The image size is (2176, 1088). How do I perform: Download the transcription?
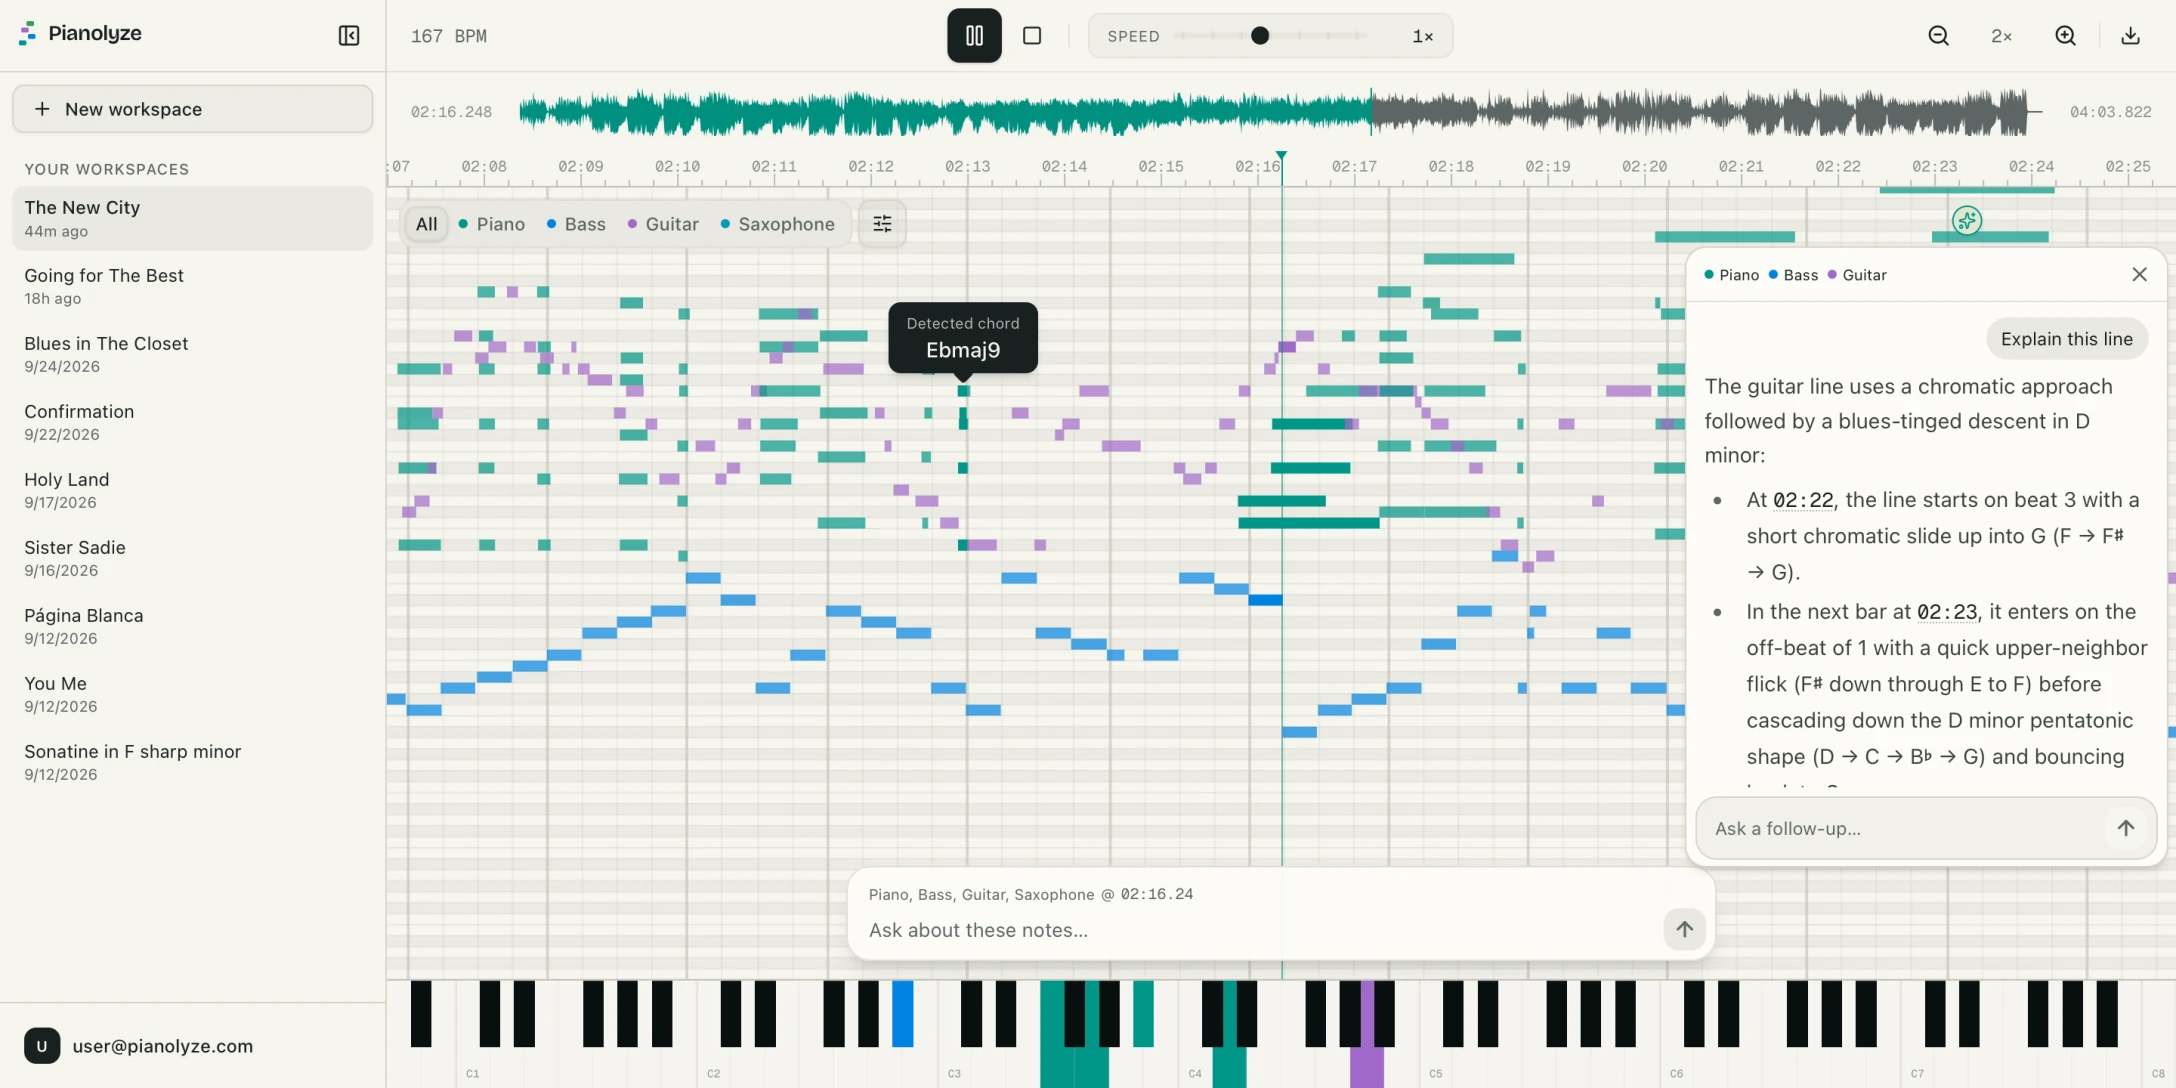click(x=2130, y=36)
